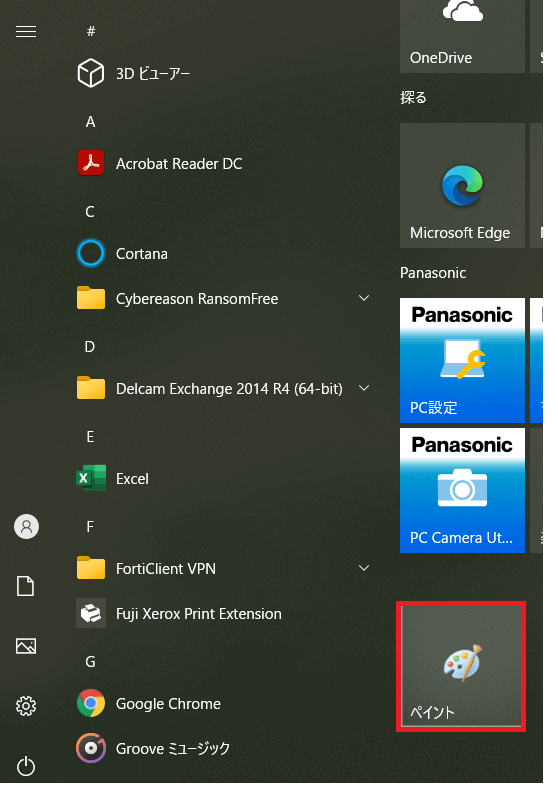
Task: Launch the PC Camera Utility tile
Action: click(x=462, y=491)
